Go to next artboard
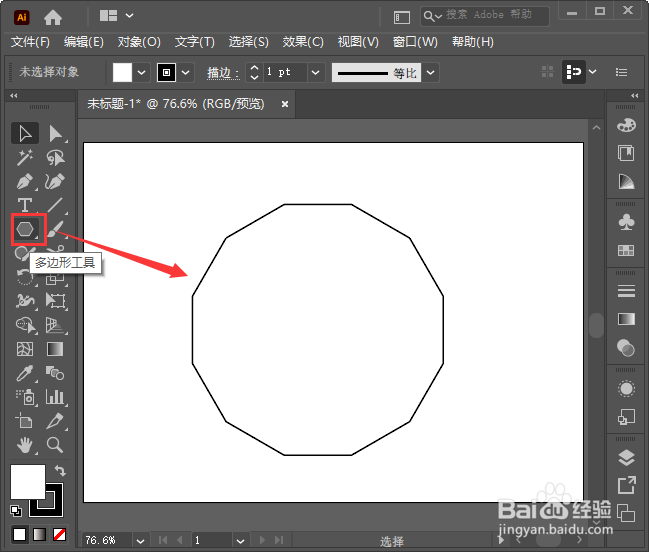 (x=262, y=540)
